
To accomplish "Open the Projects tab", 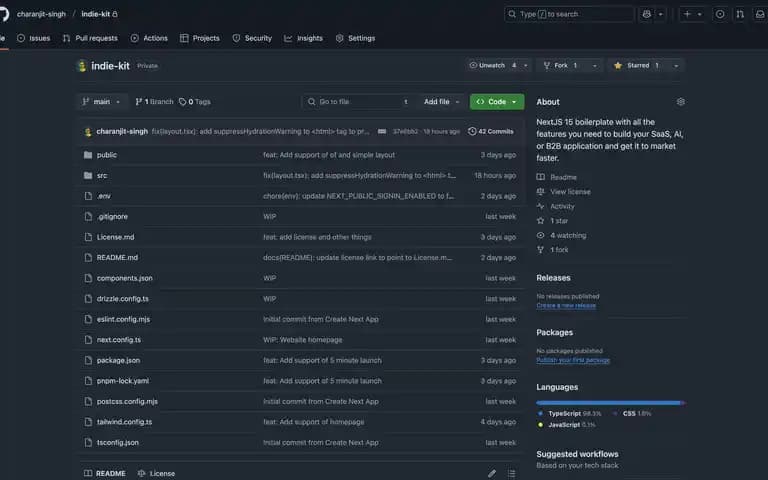I will (x=199, y=38).
